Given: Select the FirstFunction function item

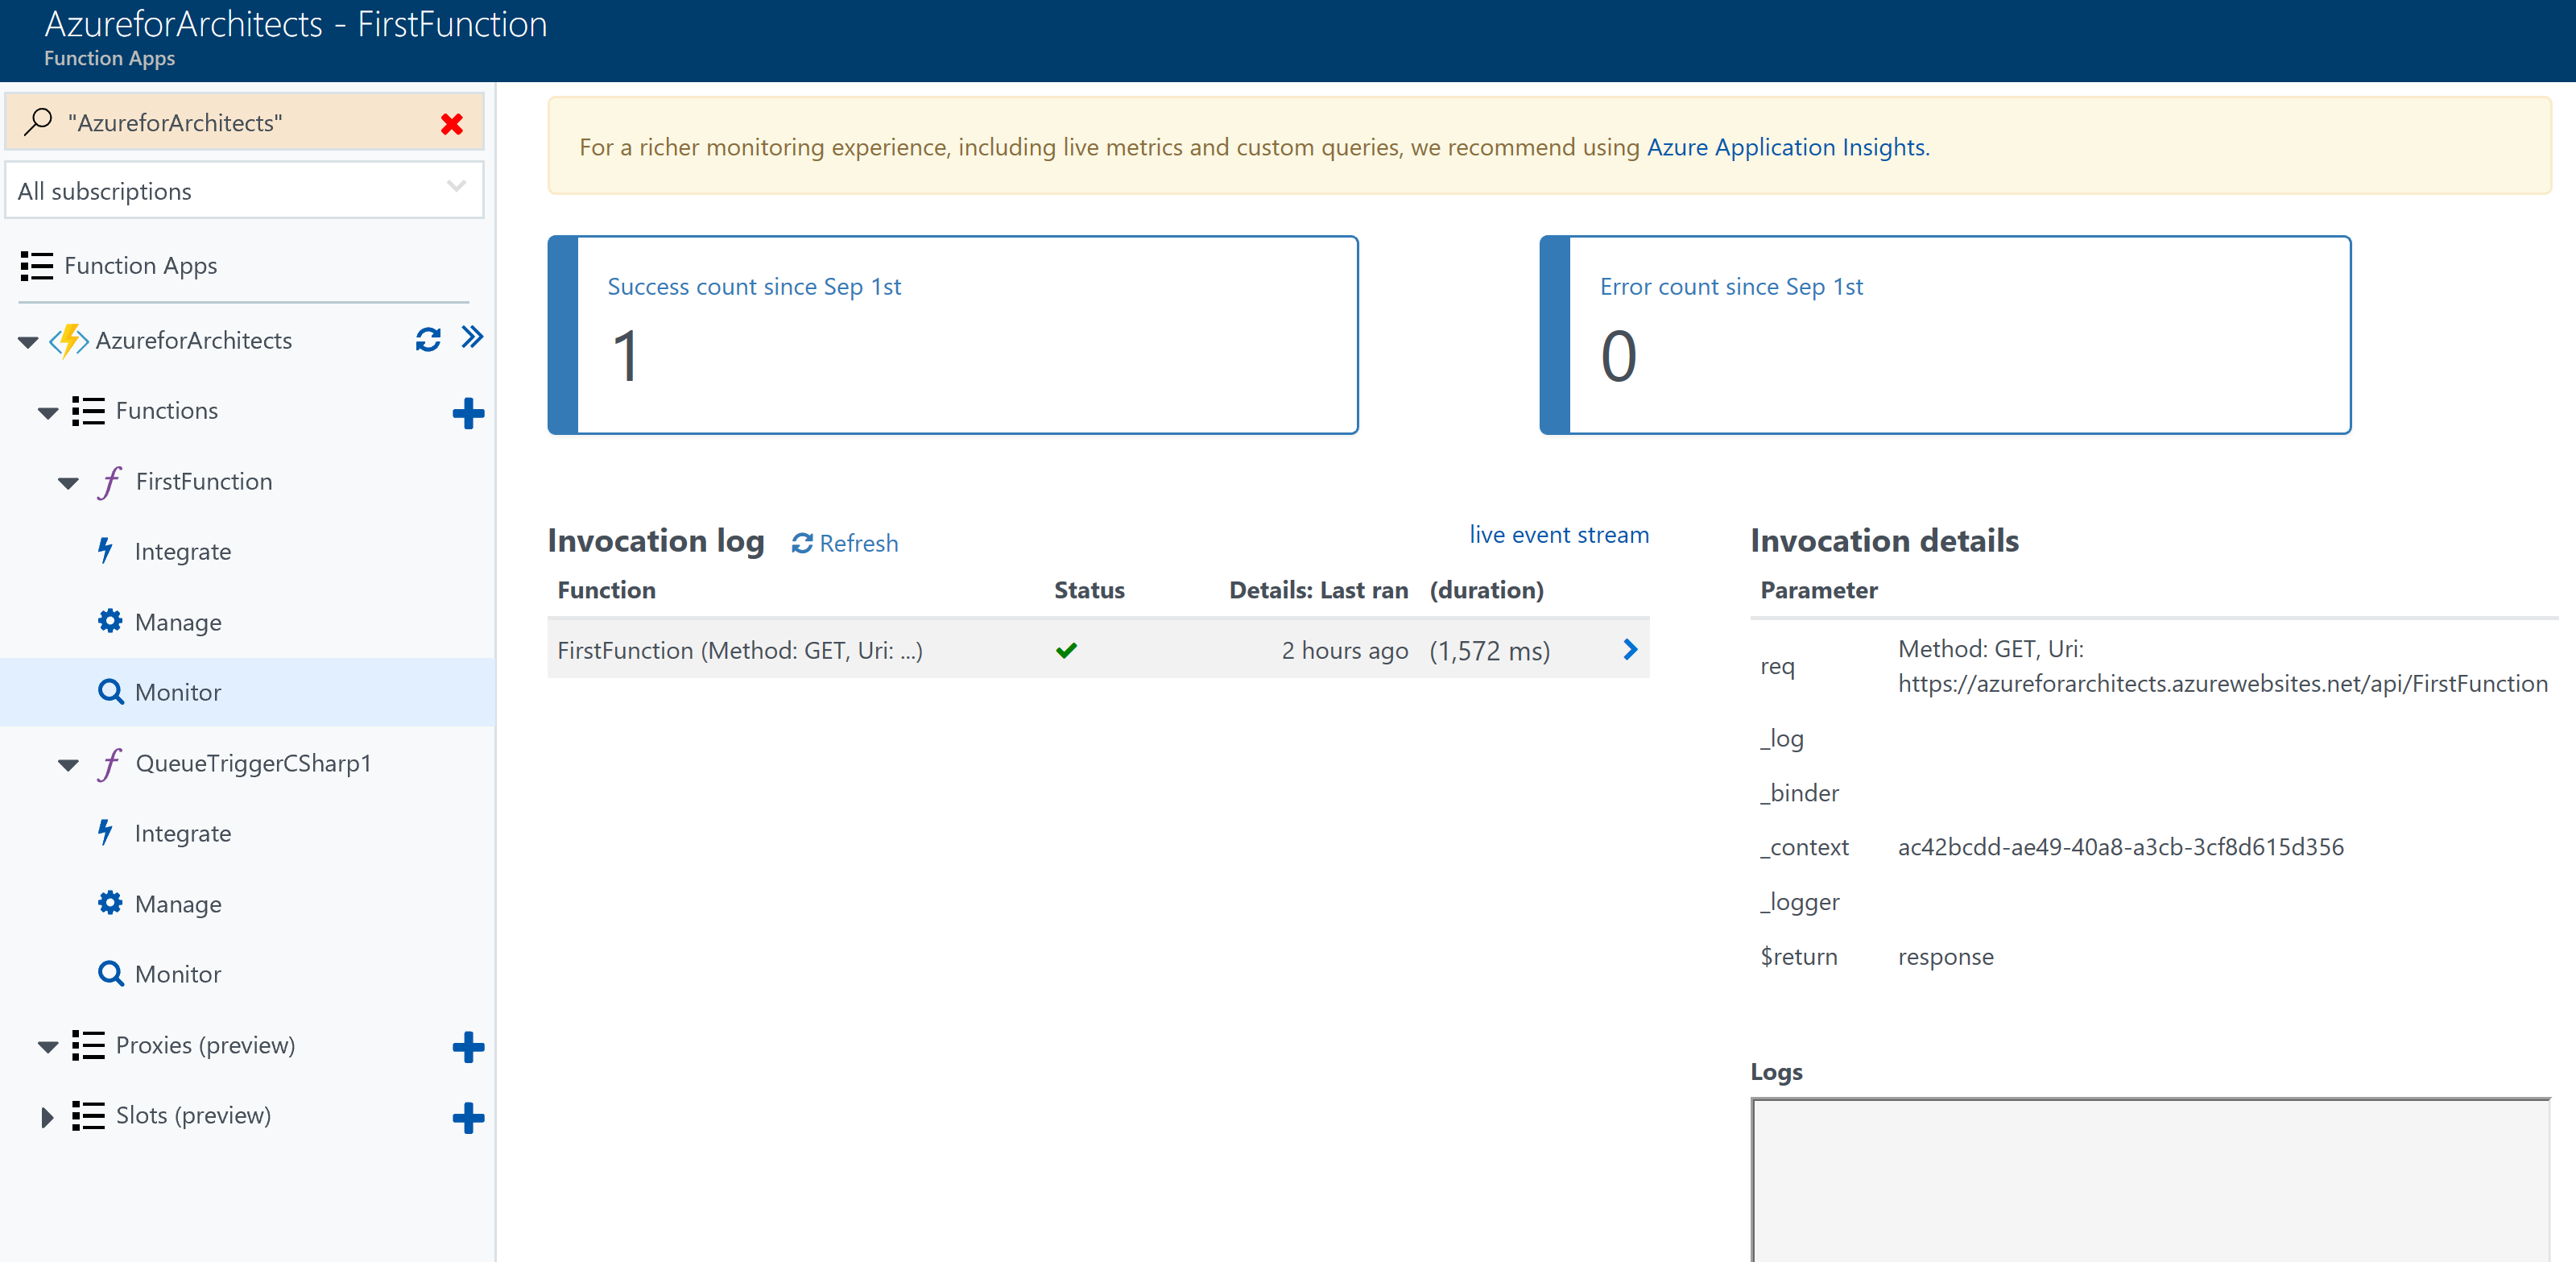Looking at the screenshot, I should pos(204,481).
